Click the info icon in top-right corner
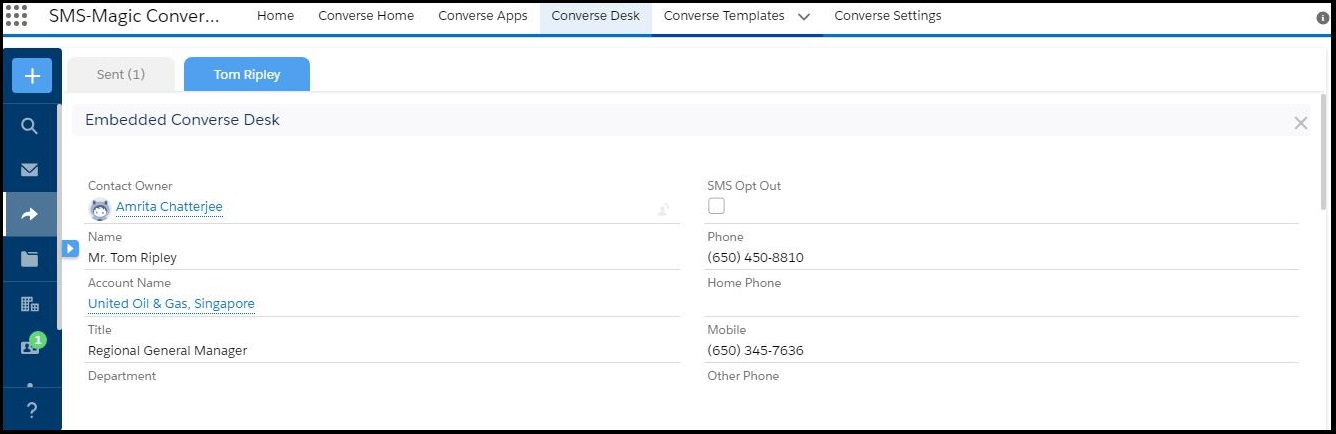 pyautogui.click(x=1323, y=18)
